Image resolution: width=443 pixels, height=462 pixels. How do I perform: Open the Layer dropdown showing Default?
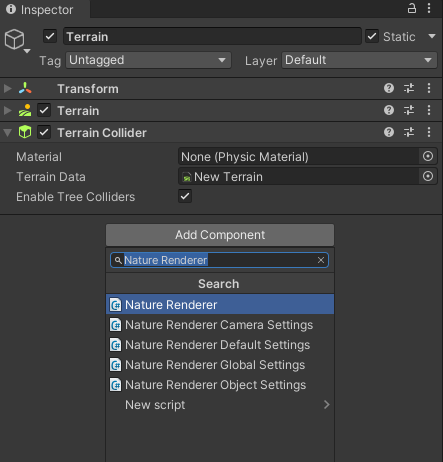(359, 60)
